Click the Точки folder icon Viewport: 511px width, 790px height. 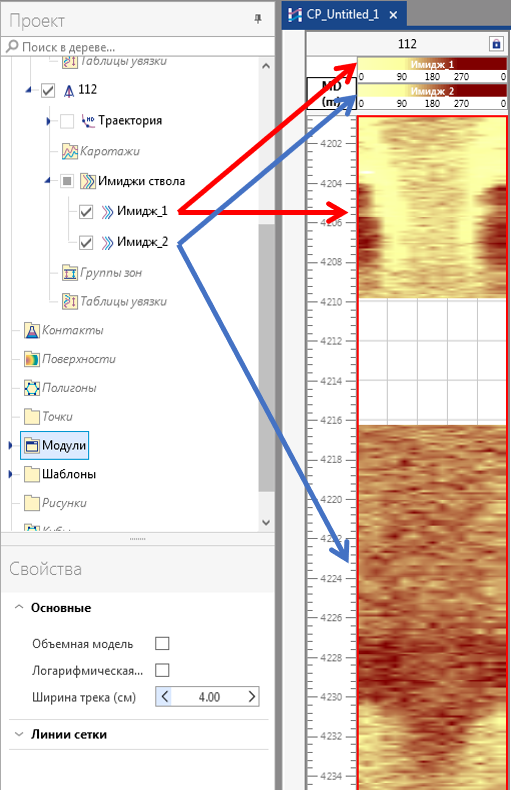(32, 417)
